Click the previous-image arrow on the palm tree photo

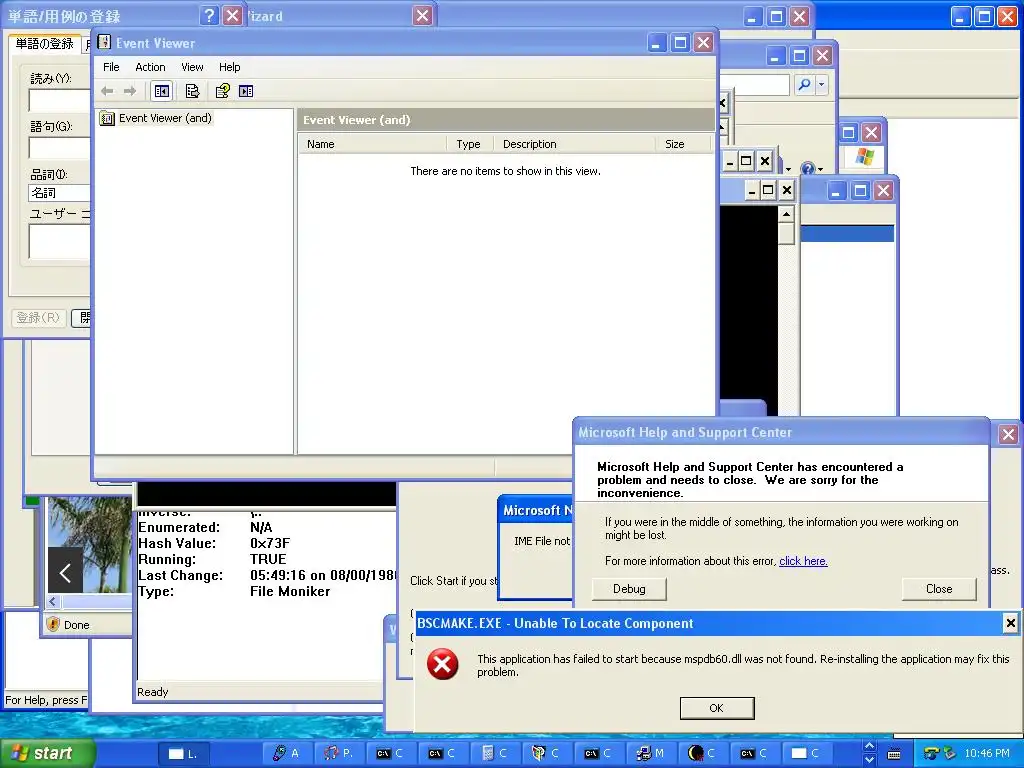pyautogui.click(x=65, y=573)
